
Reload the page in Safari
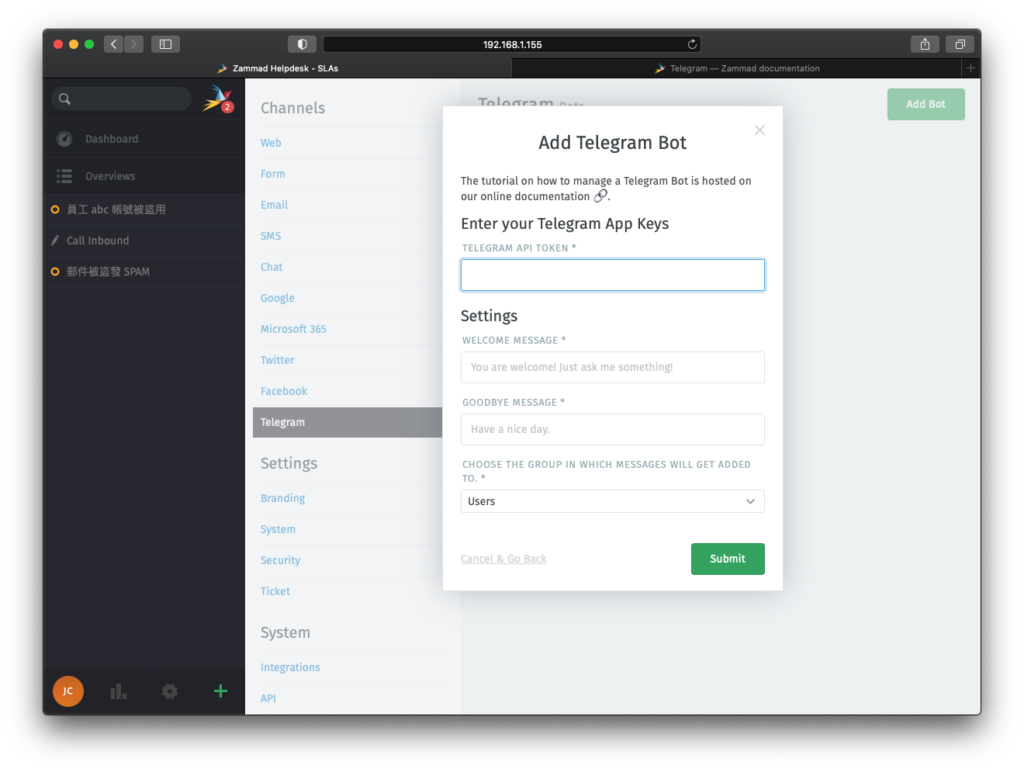point(692,44)
